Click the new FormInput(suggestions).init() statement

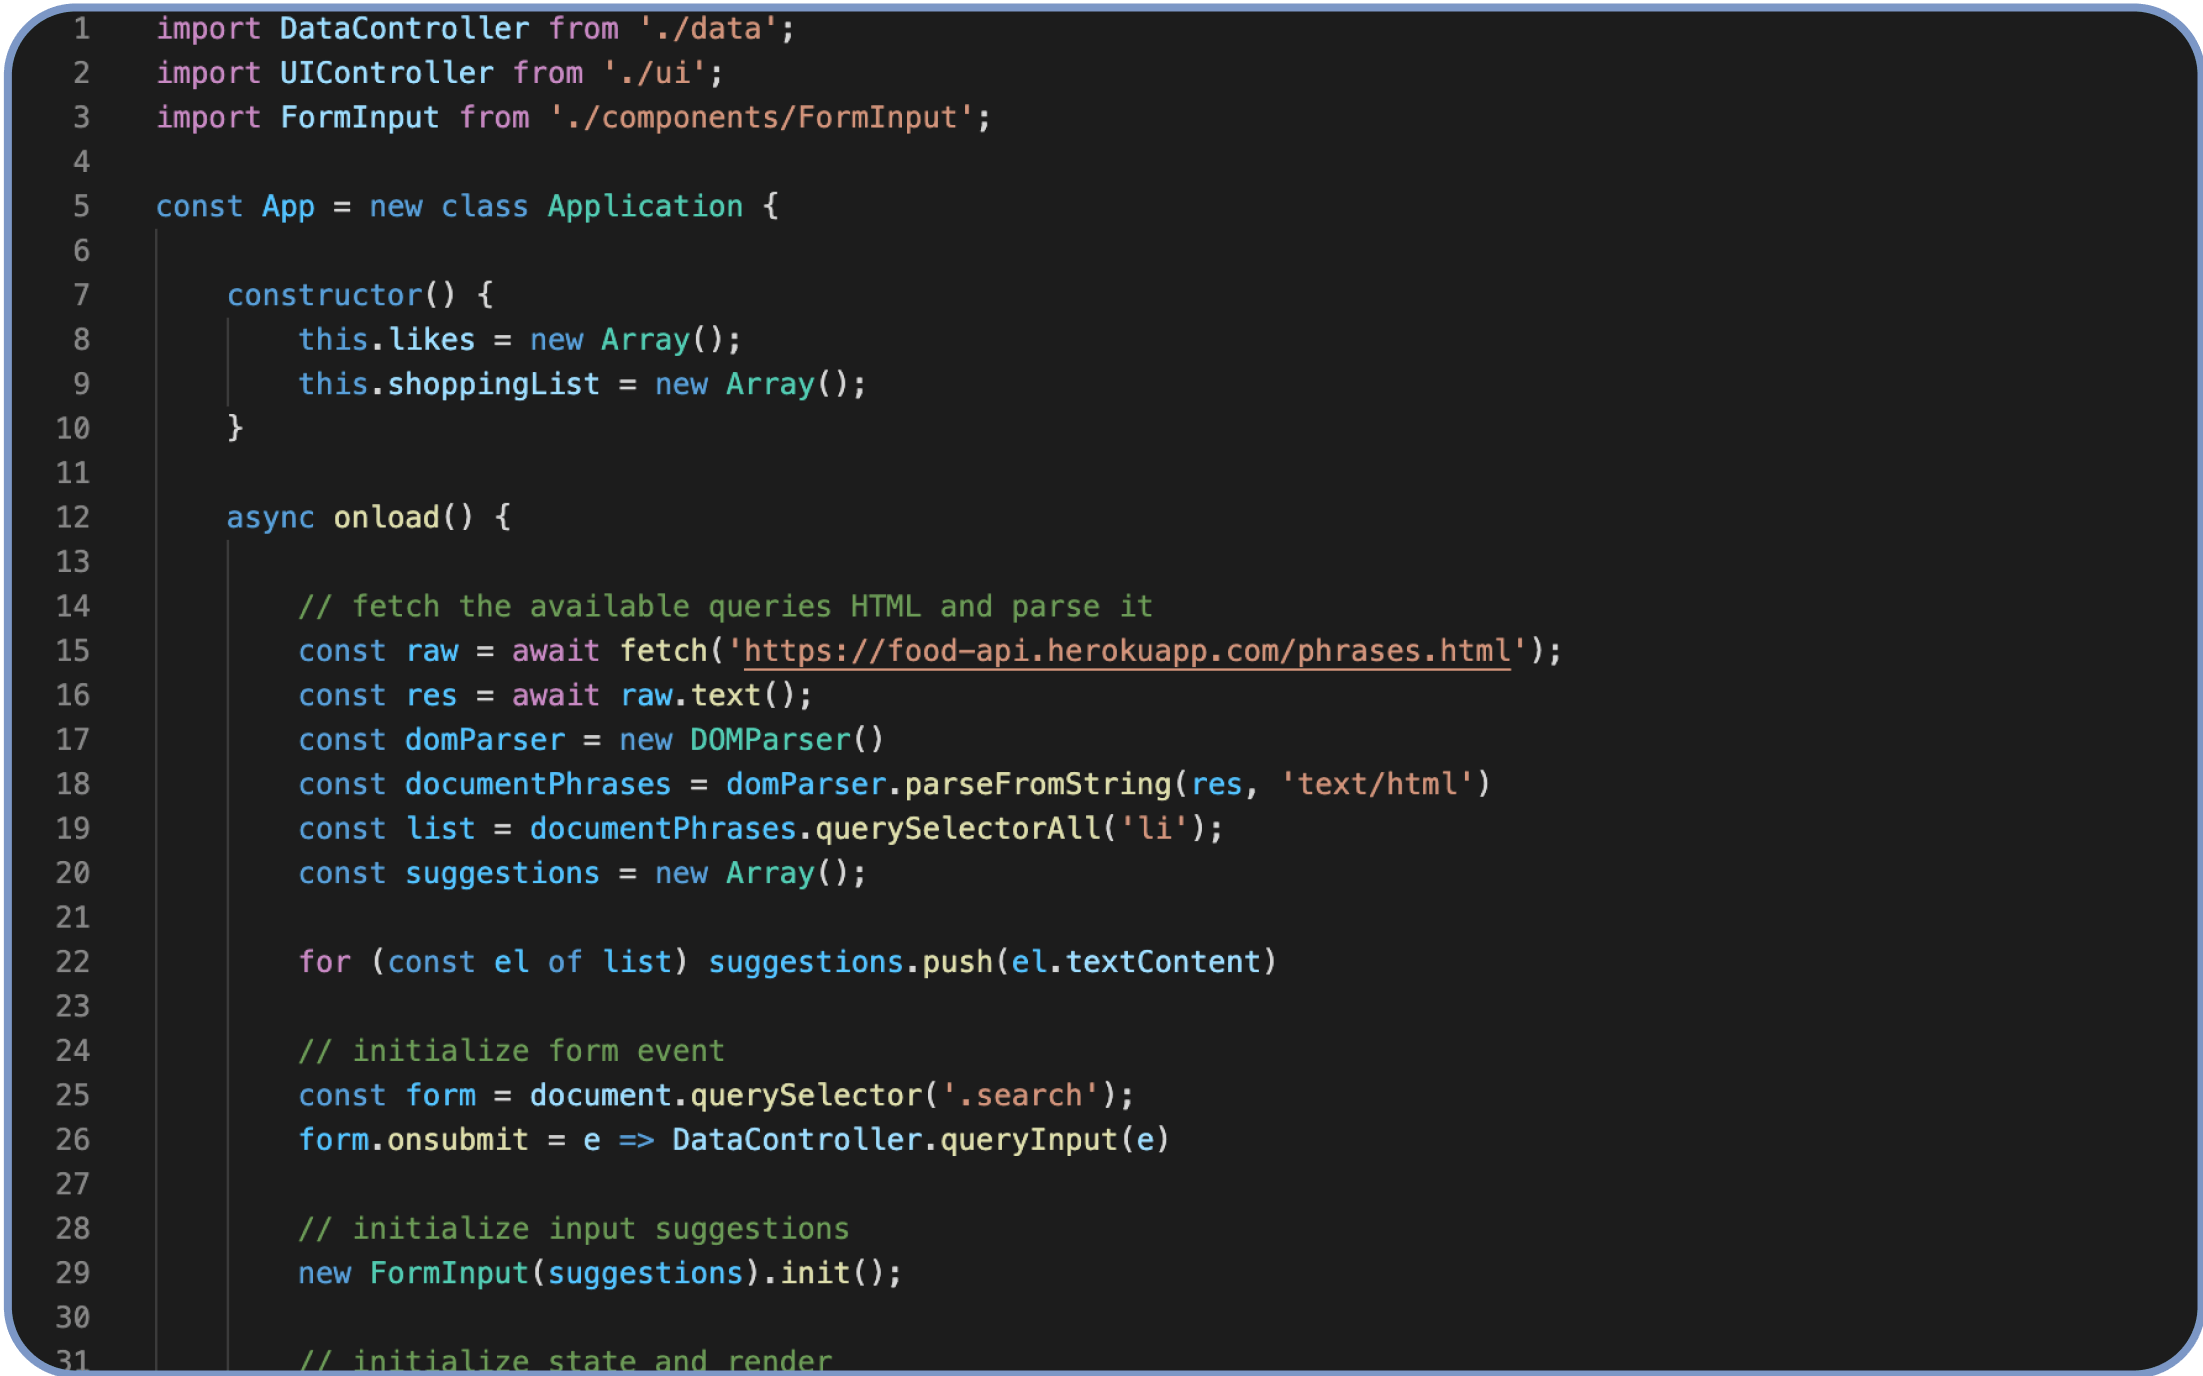(x=600, y=1272)
